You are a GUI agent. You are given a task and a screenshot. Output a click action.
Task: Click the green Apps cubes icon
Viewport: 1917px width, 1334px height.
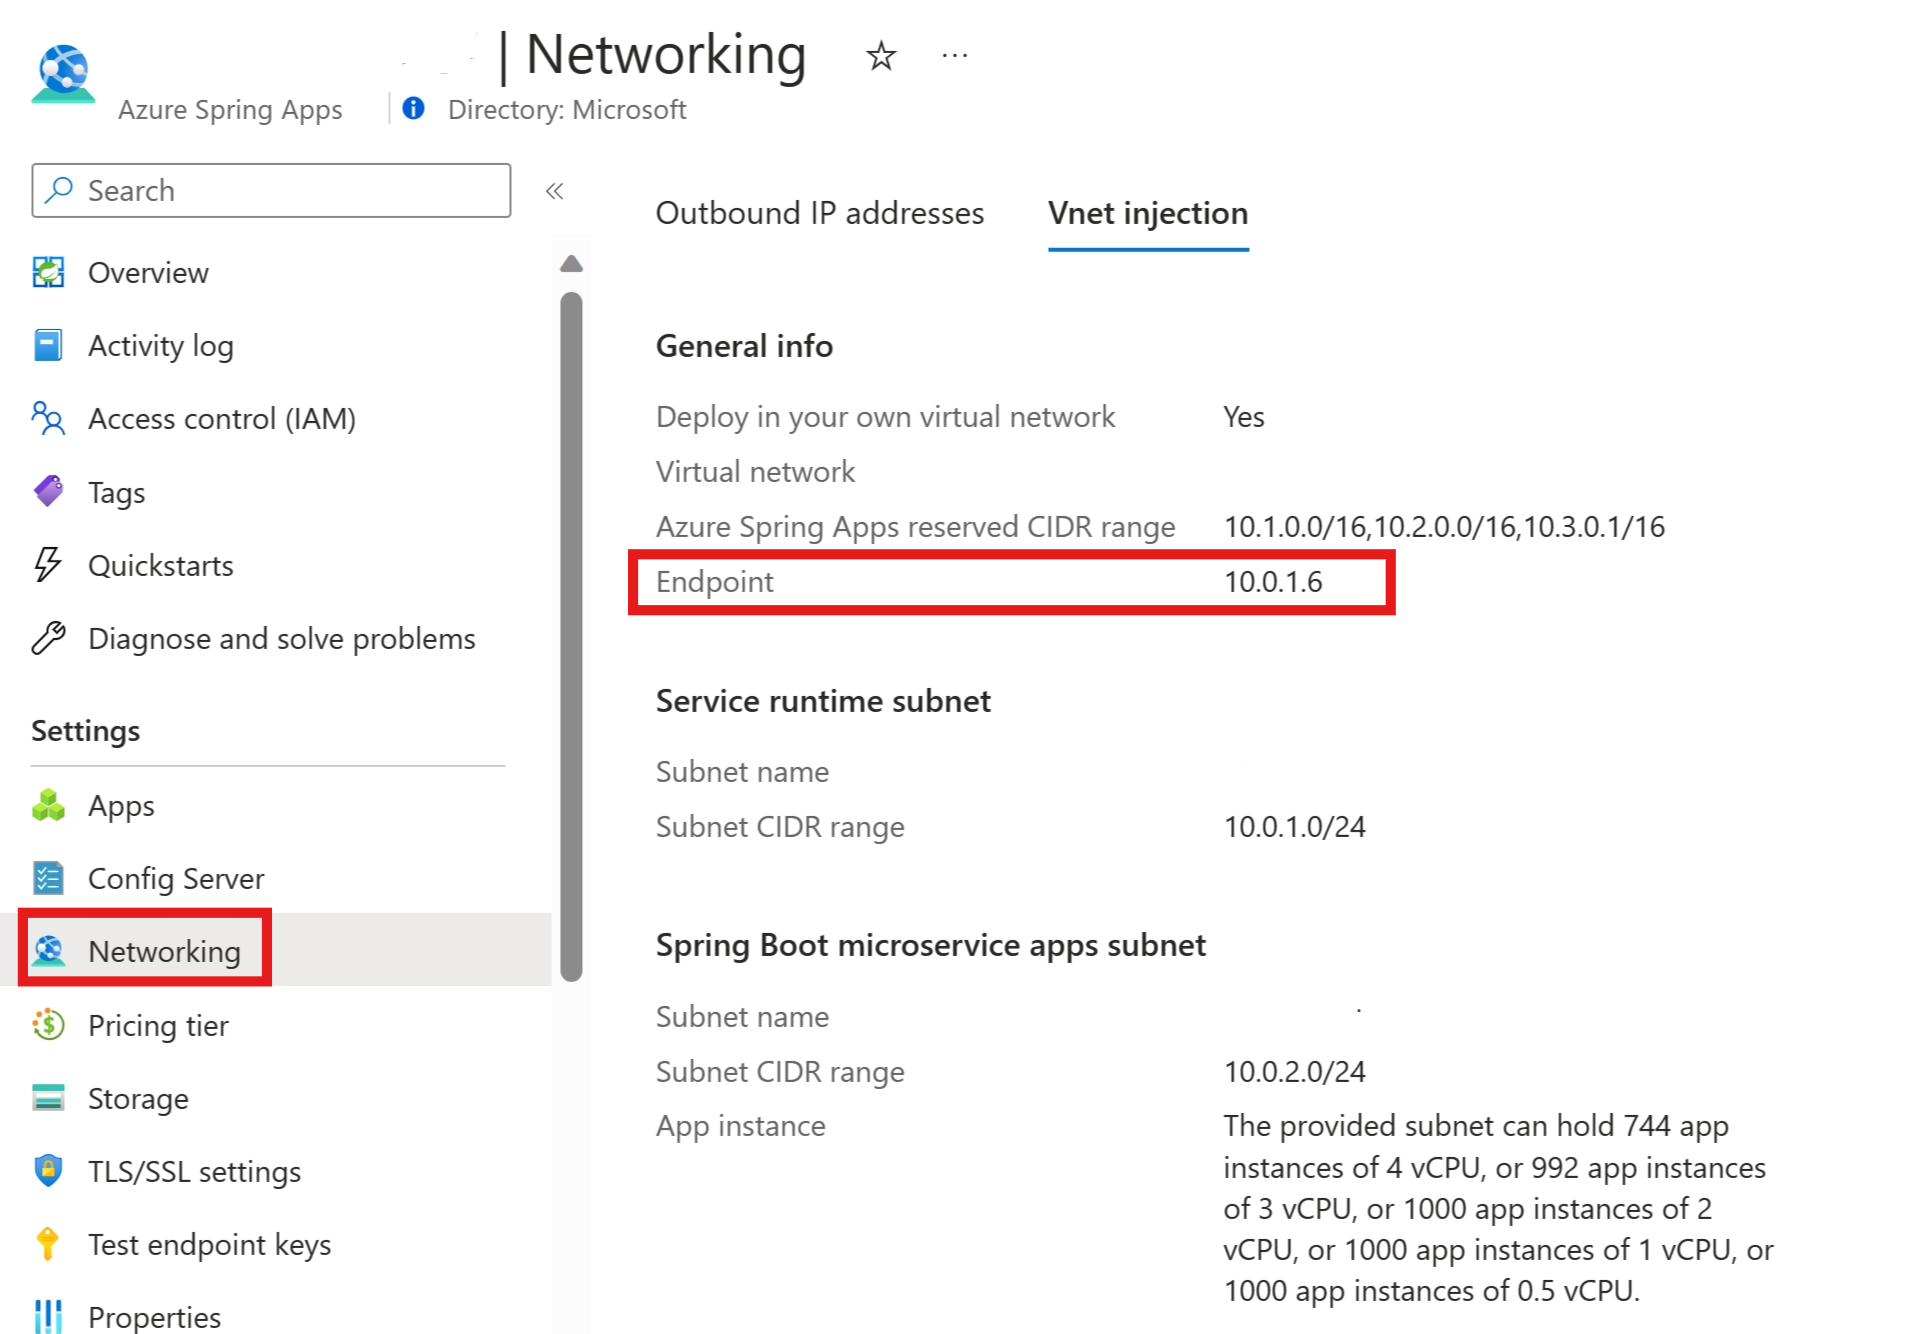coord(48,805)
